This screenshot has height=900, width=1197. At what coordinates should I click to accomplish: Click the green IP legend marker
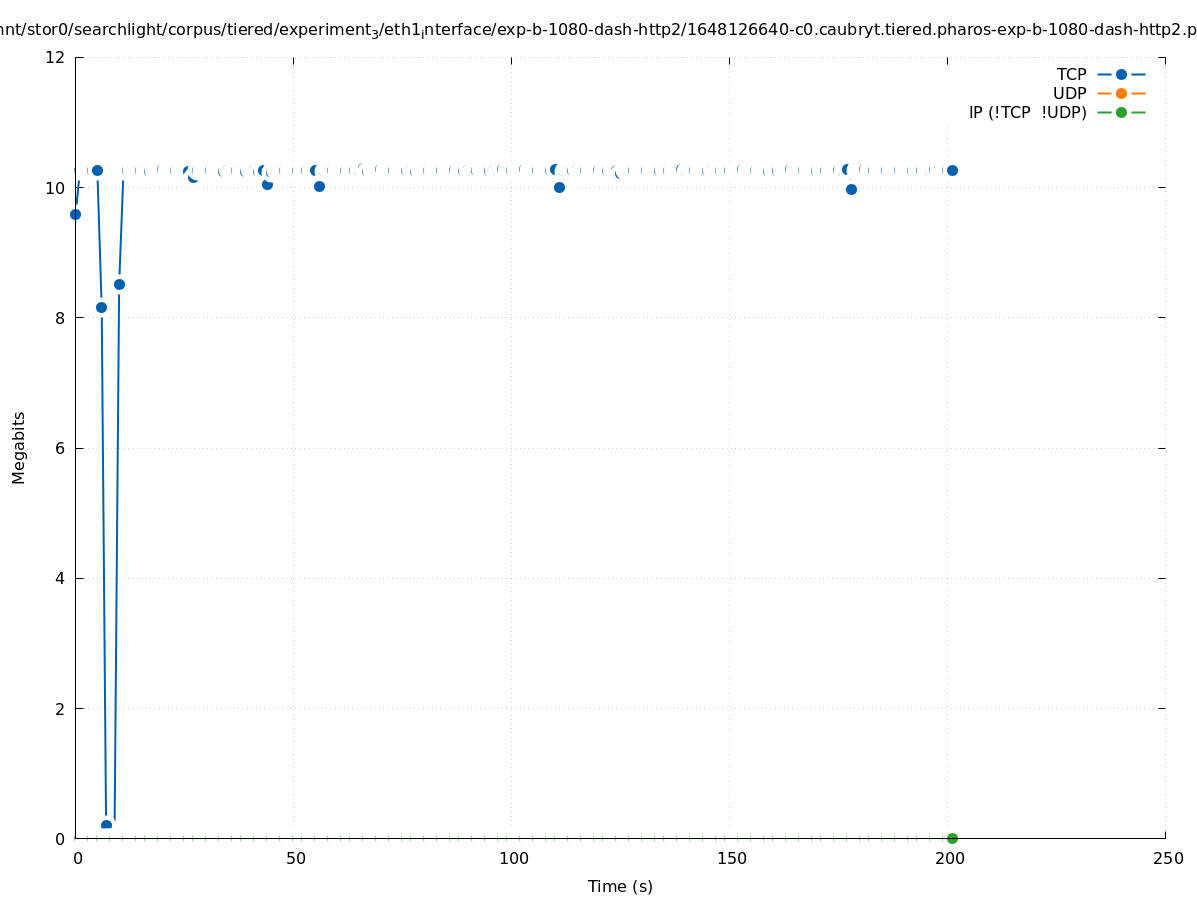(1121, 112)
